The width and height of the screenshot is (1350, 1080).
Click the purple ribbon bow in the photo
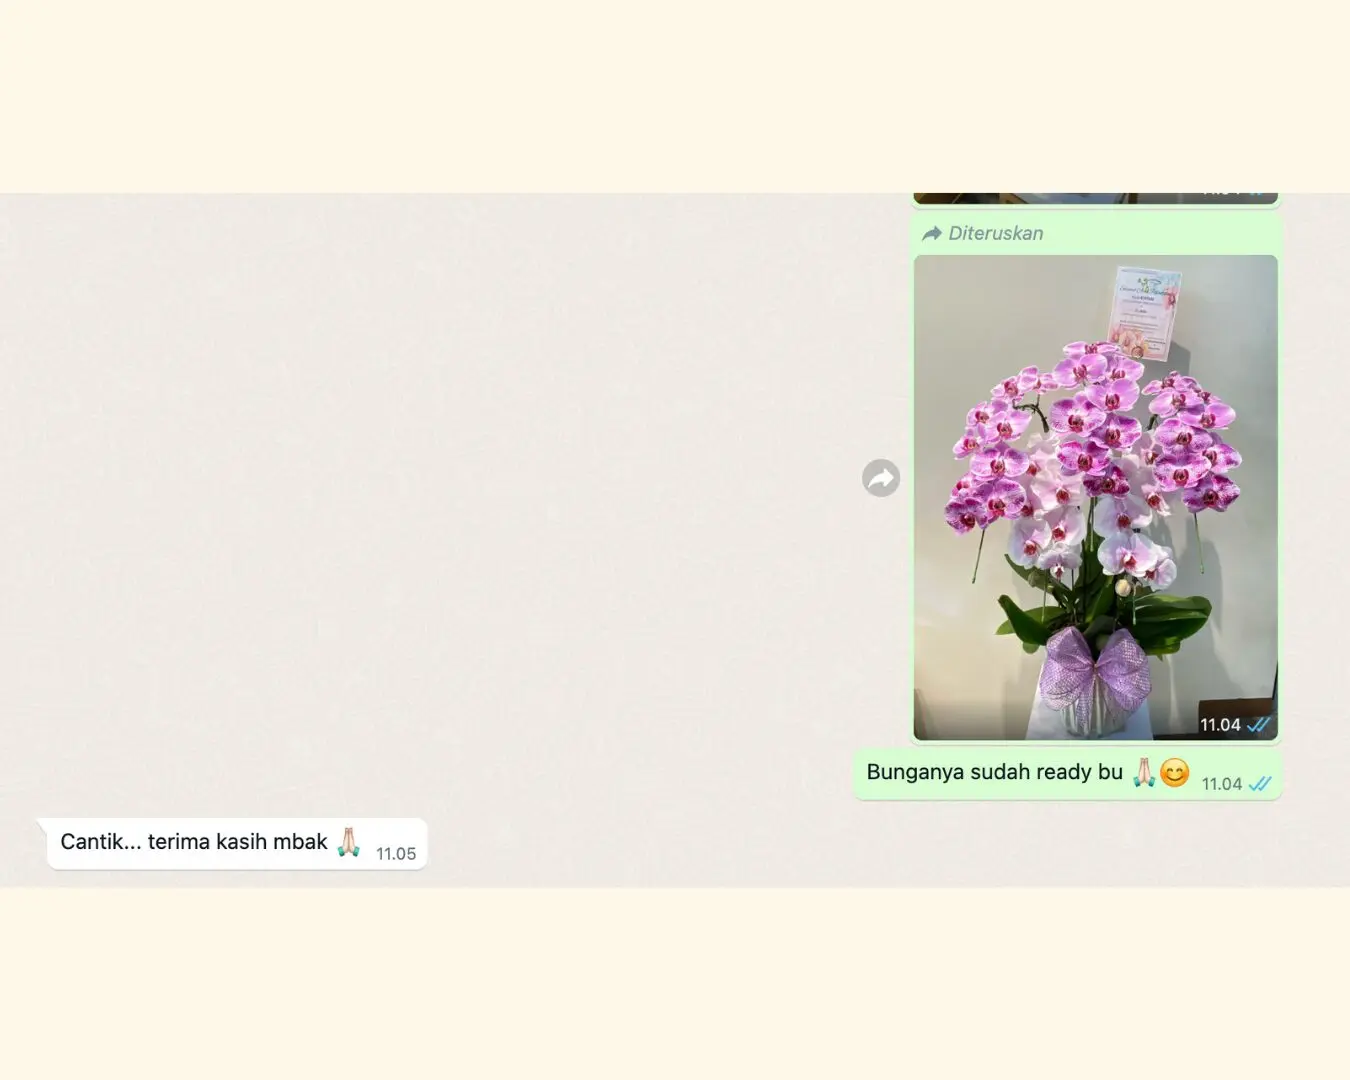[1094, 665]
